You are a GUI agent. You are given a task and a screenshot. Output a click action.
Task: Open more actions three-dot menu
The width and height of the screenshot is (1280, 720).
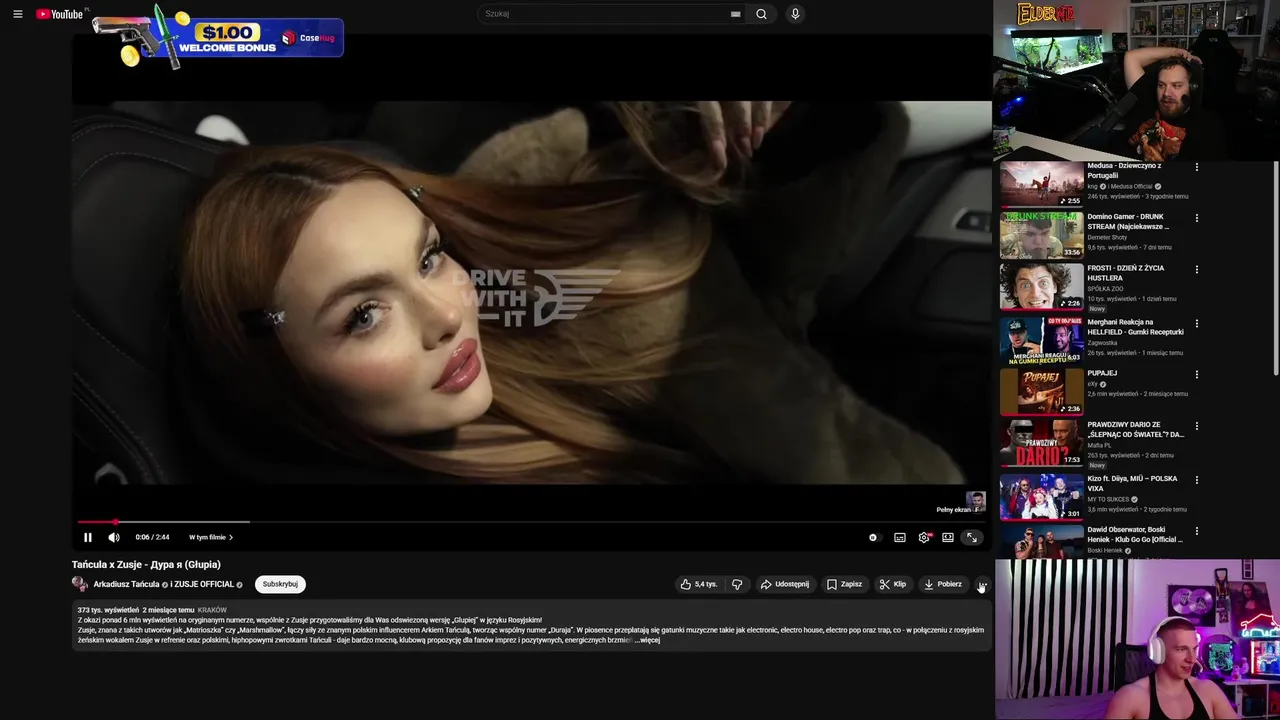(982, 584)
